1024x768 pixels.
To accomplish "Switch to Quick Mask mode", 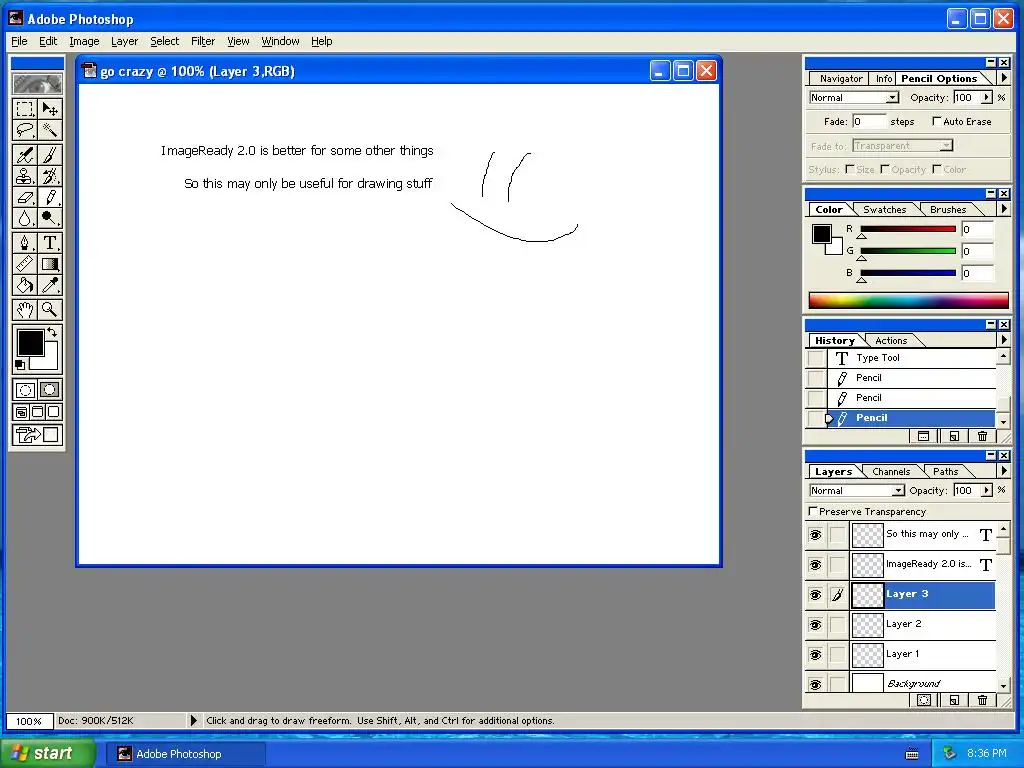I will point(50,391).
